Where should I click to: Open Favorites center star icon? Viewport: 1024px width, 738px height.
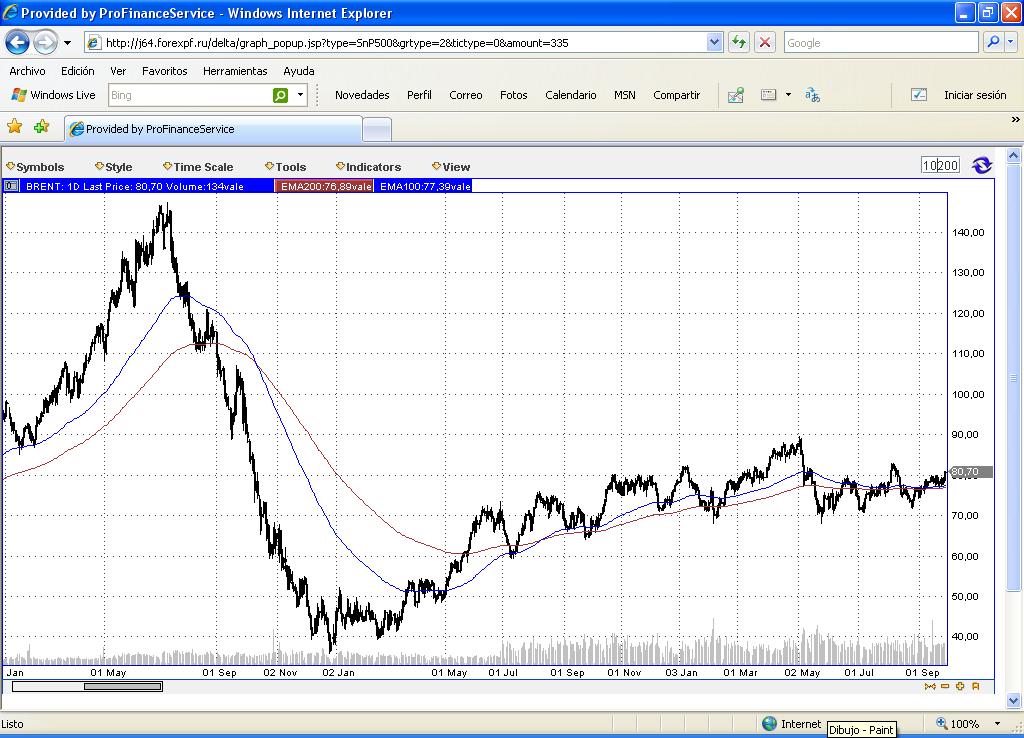point(14,127)
